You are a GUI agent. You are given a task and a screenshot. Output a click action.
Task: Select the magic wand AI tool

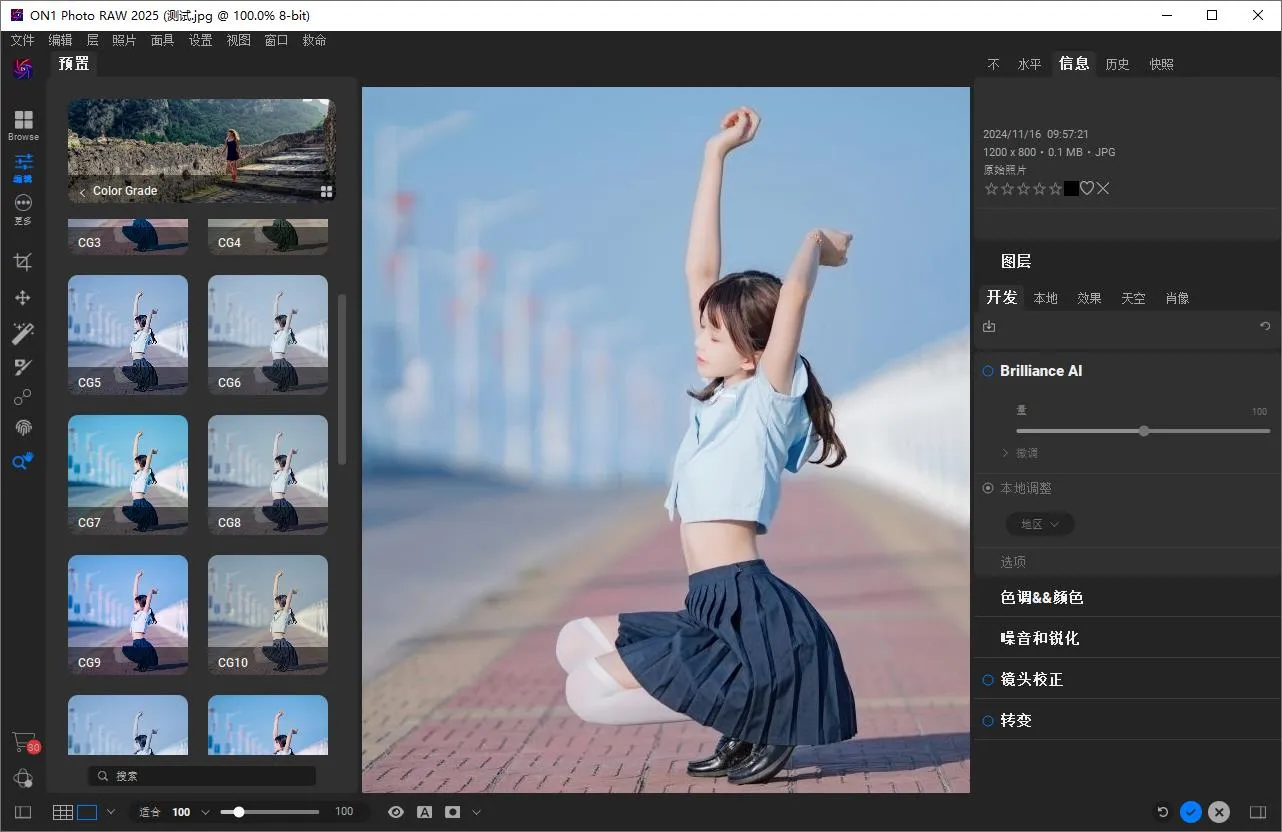click(23, 332)
